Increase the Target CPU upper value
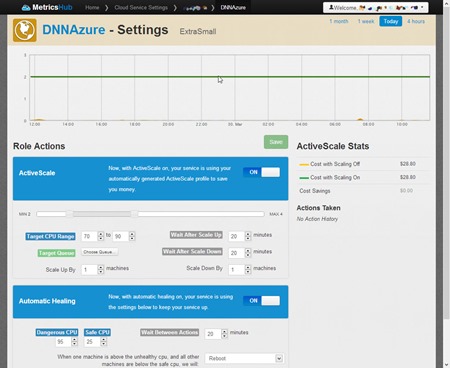 pos(132,234)
